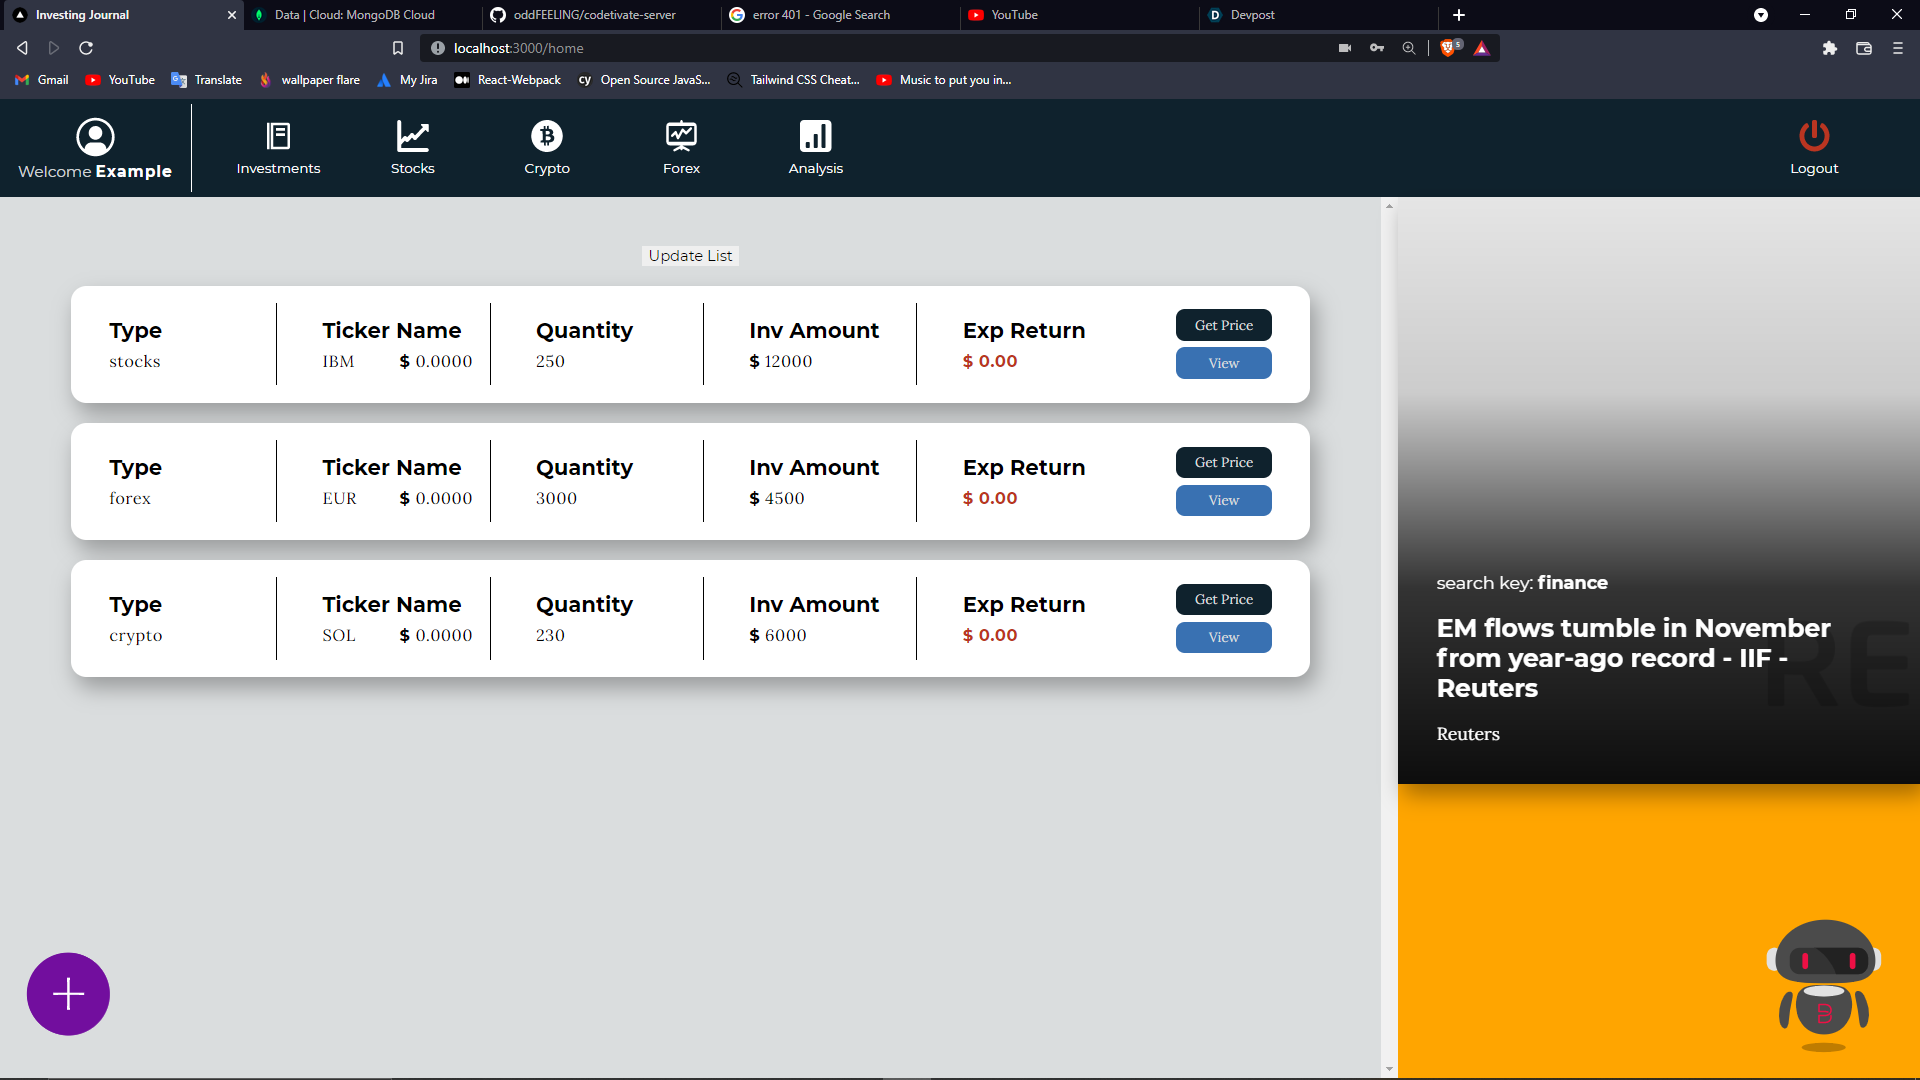
Task: Click the Logout power icon
Action: pyautogui.click(x=1813, y=136)
